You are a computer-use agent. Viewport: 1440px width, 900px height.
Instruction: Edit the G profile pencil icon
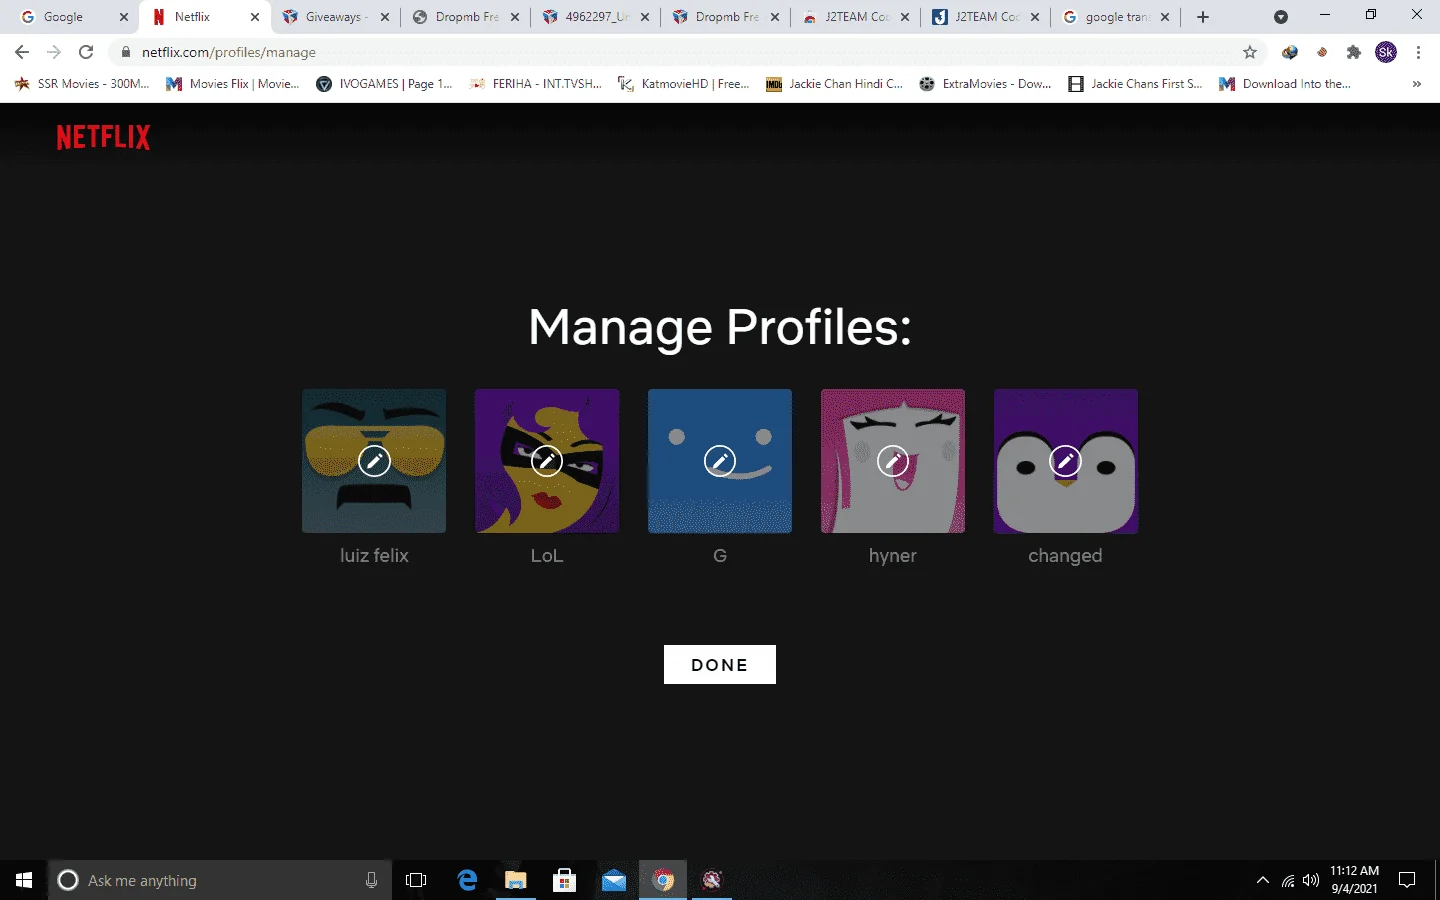pos(720,461)
